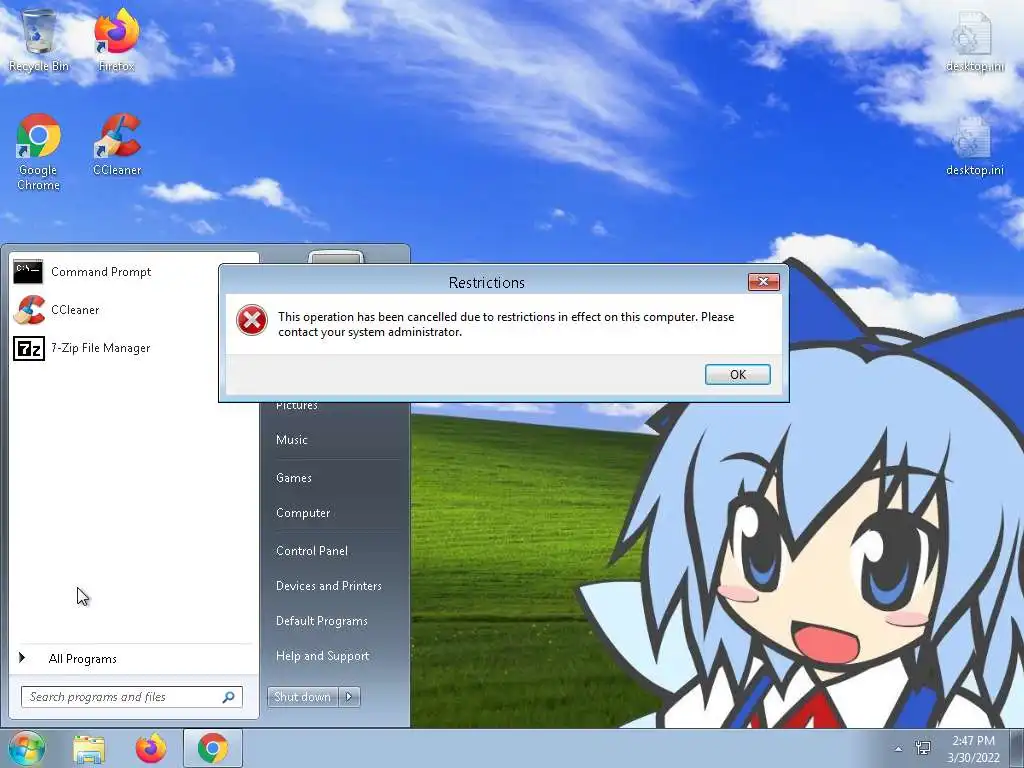Switch to Chrome on the taskbar
The height and width of the screenshot is (768, 1024).
click(213, 748)
